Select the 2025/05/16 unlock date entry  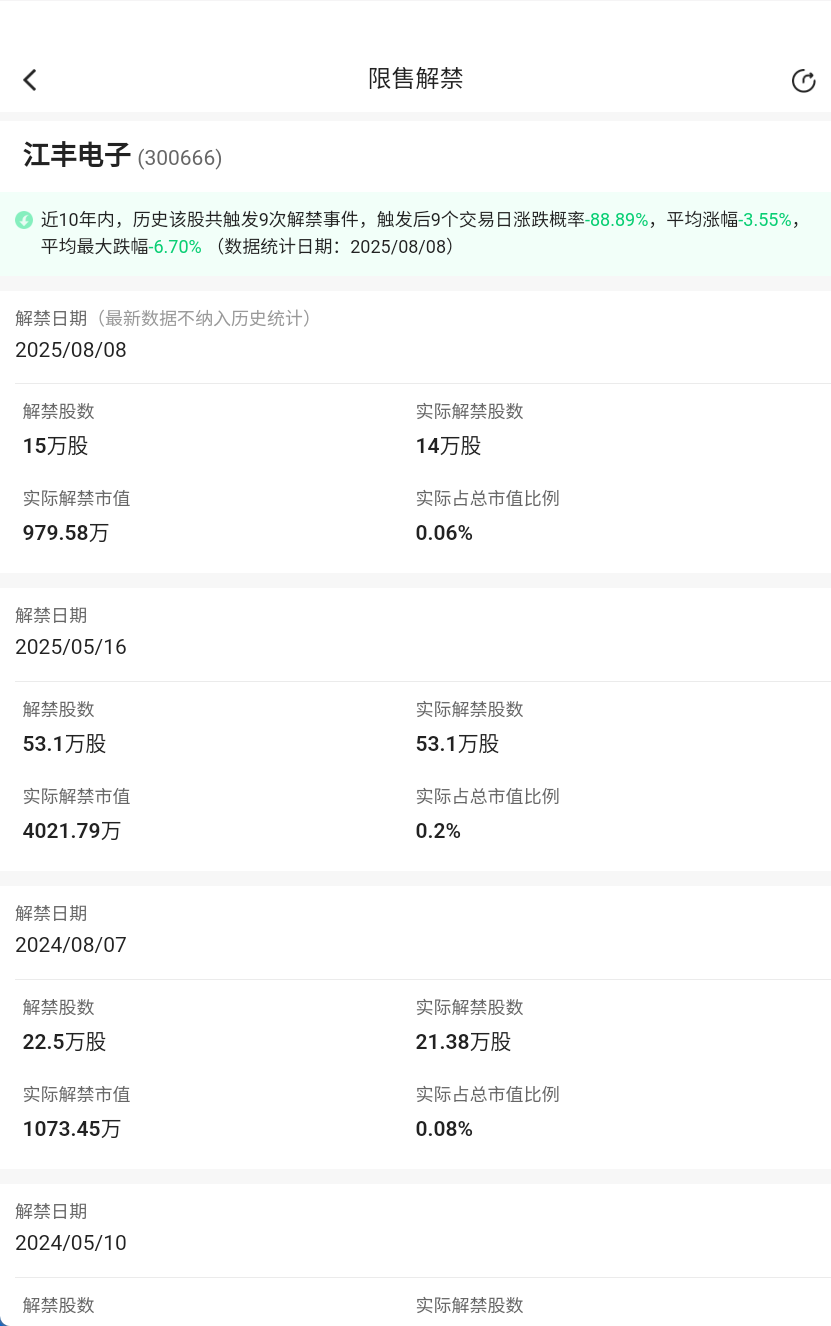tap(71, 647)
